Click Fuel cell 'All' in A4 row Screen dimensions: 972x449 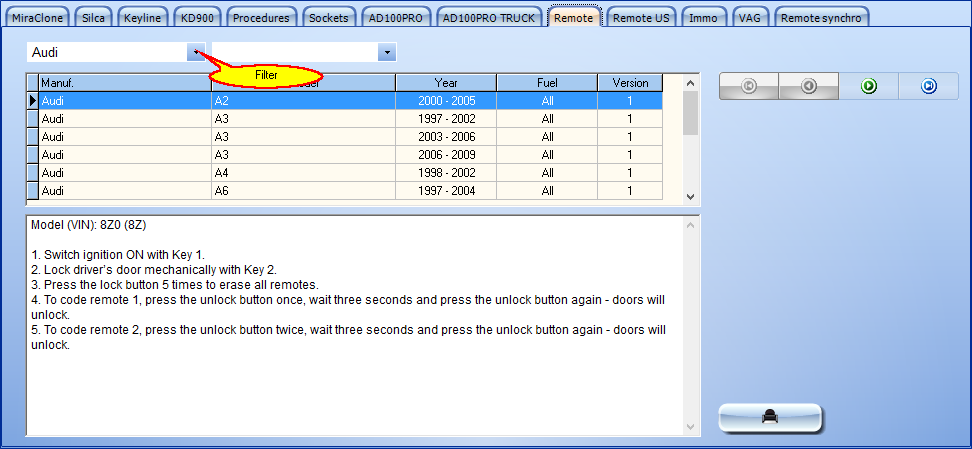[x=547, y=172]
